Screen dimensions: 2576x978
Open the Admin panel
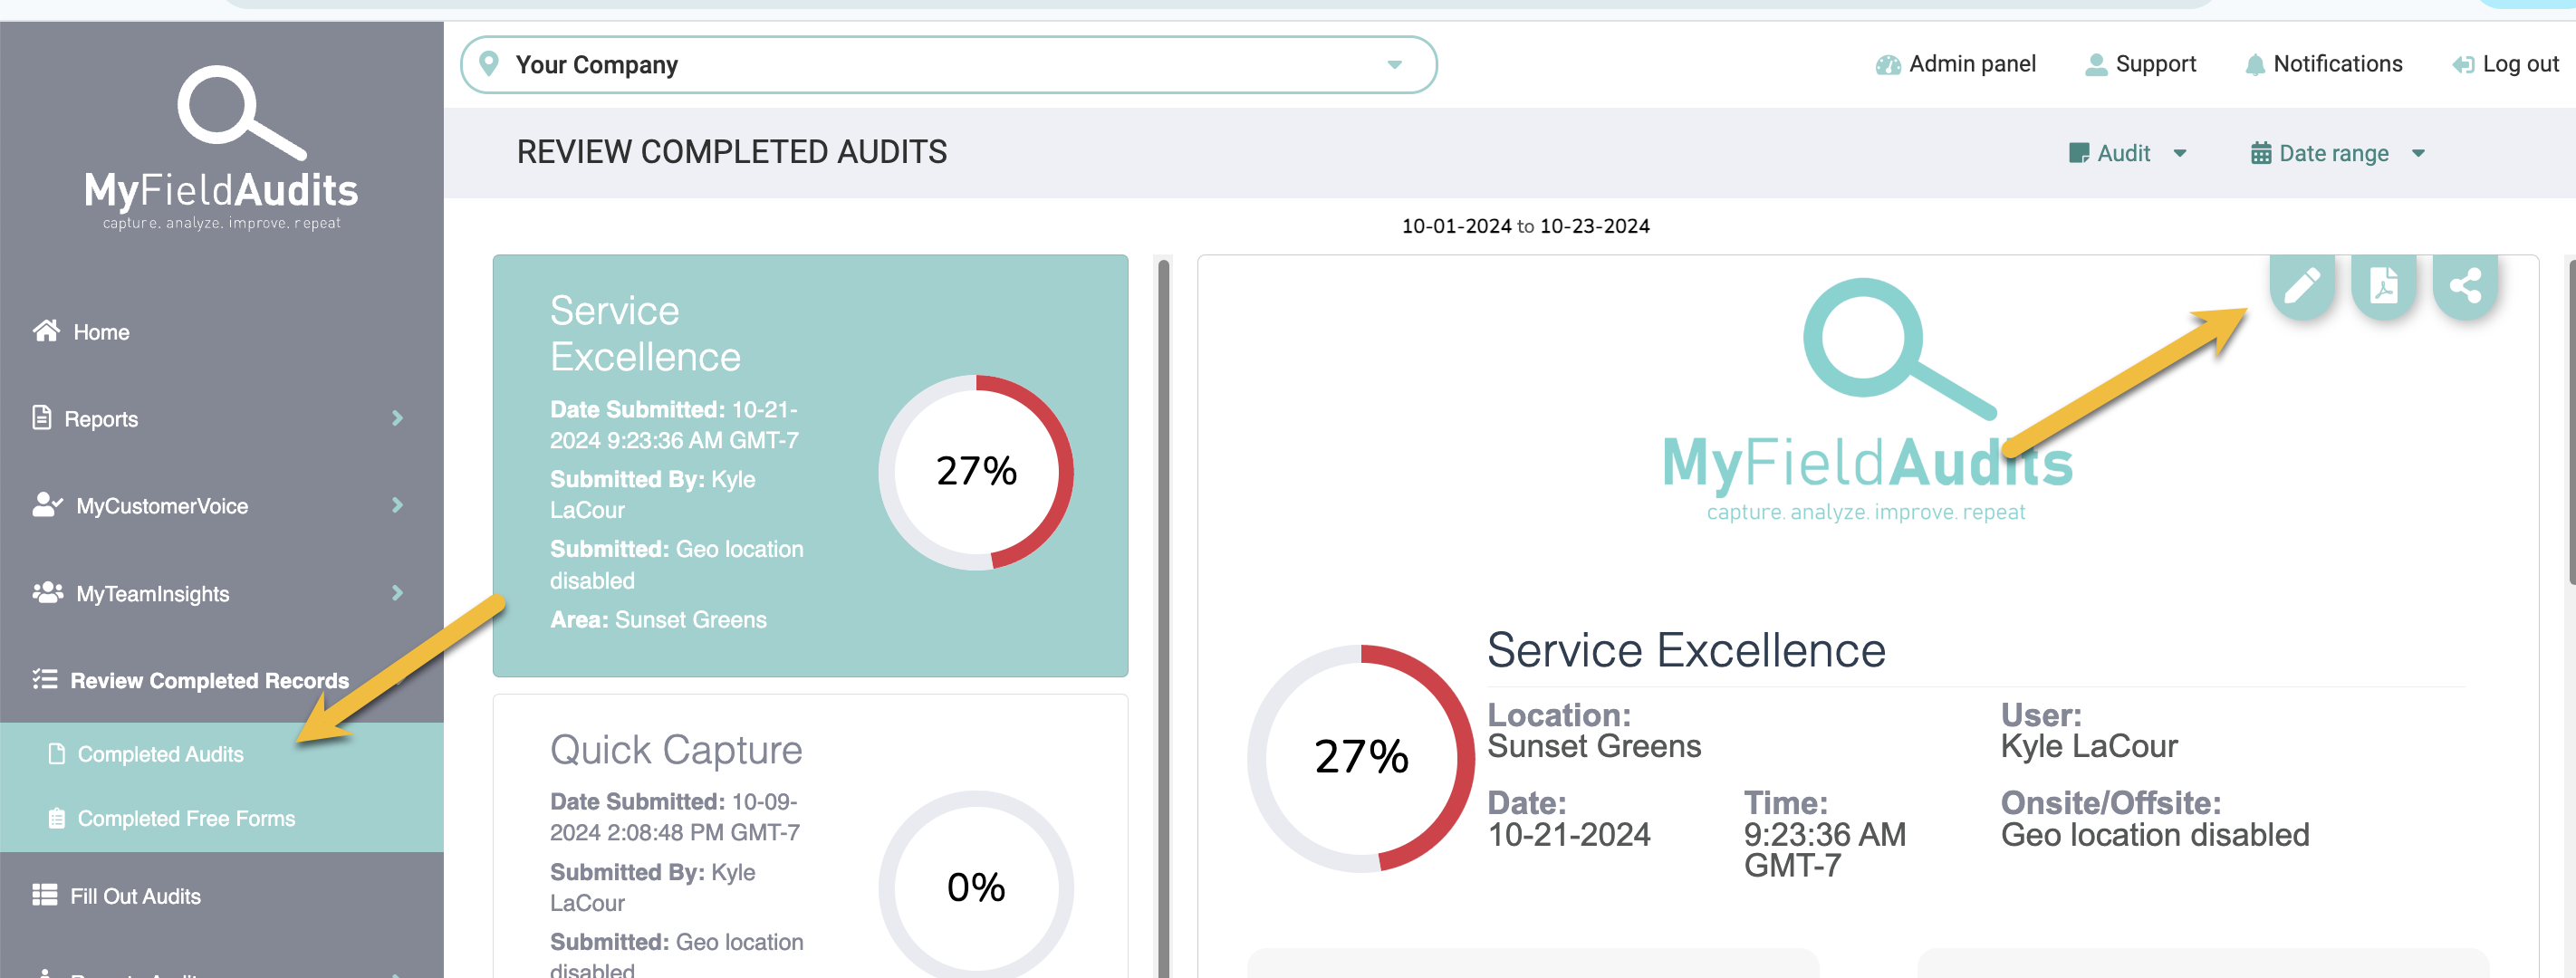point(1955,63)
